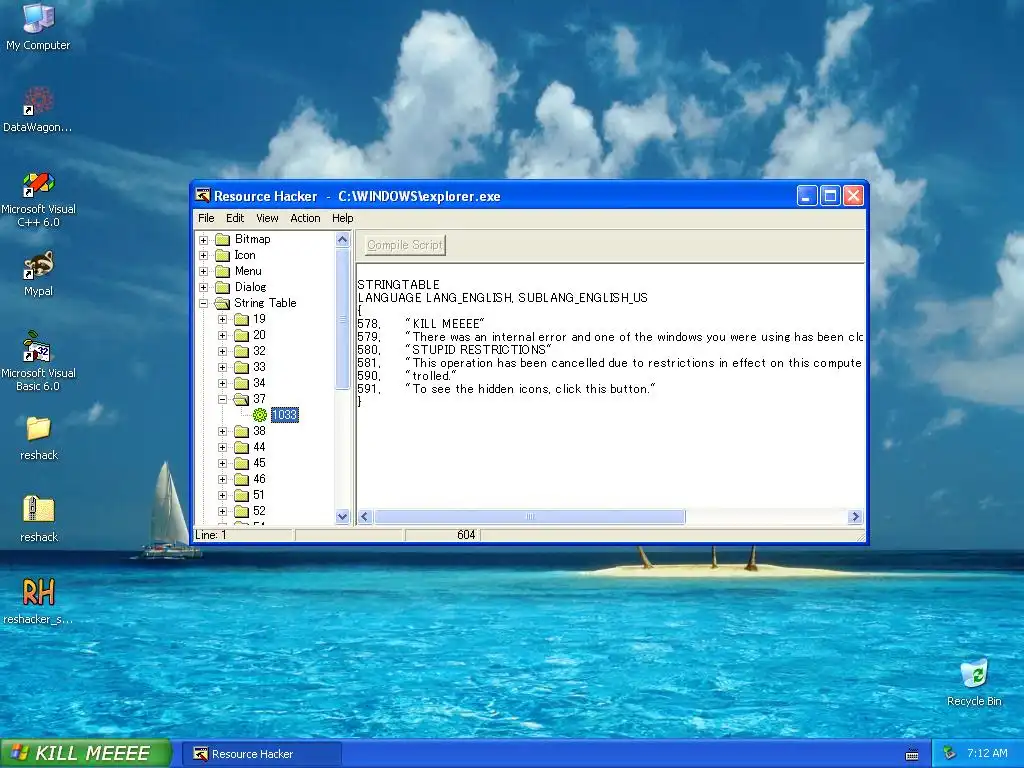Open the Edit menu

[235, 218]
